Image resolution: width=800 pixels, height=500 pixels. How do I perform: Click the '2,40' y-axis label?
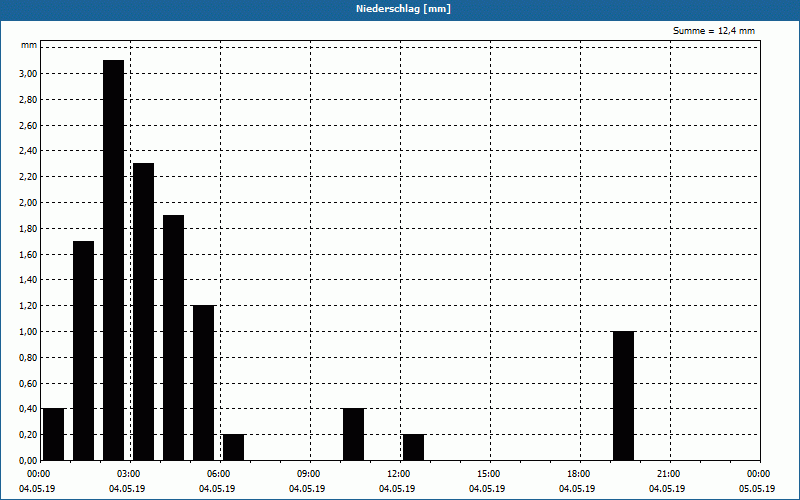tap(28, 151)
